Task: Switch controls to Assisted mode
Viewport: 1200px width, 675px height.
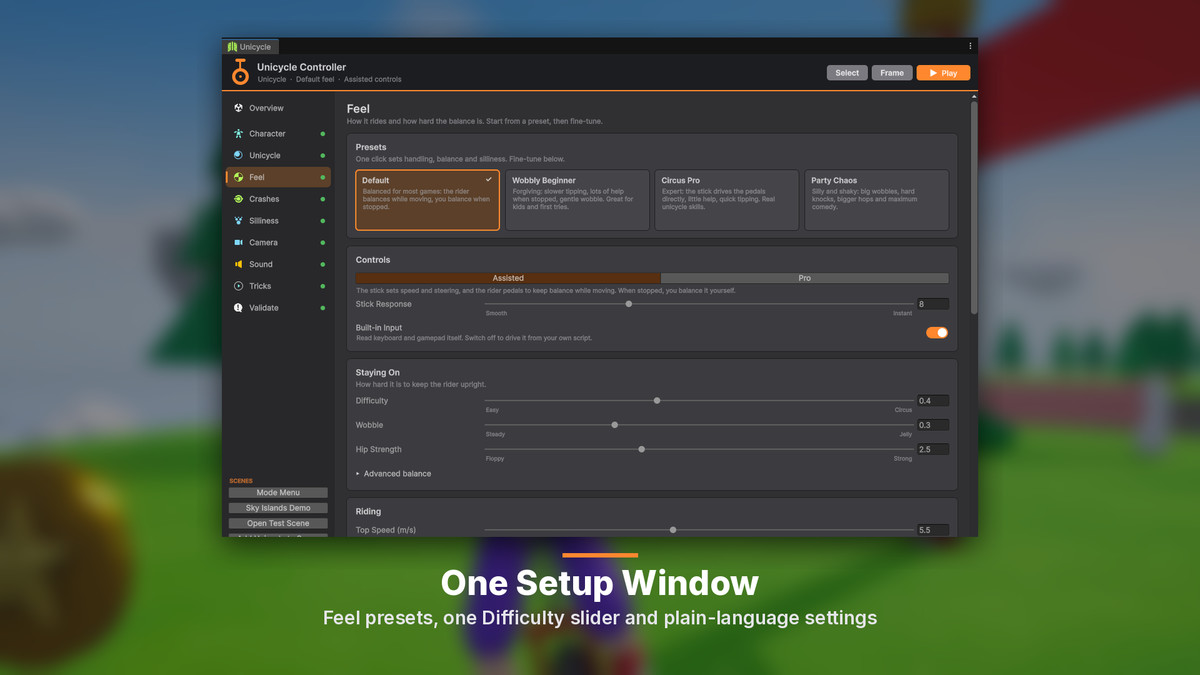Action: click(x=508, y=278)
